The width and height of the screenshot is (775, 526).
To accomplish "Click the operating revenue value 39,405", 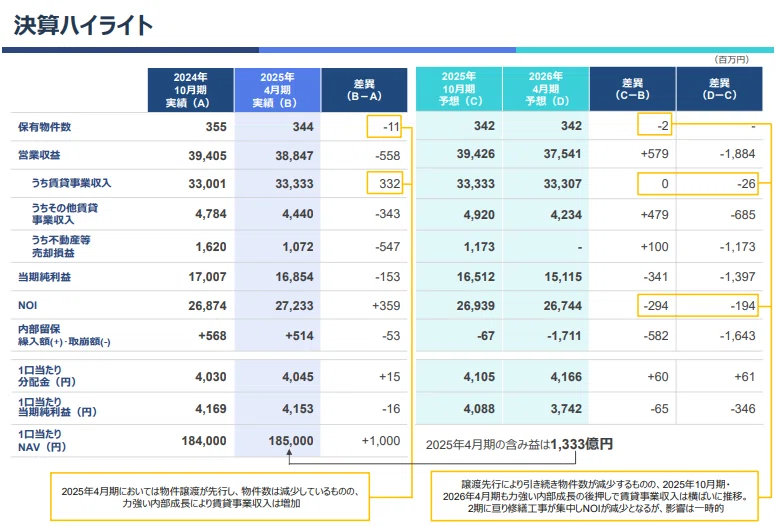I will (x=207, y=156).
